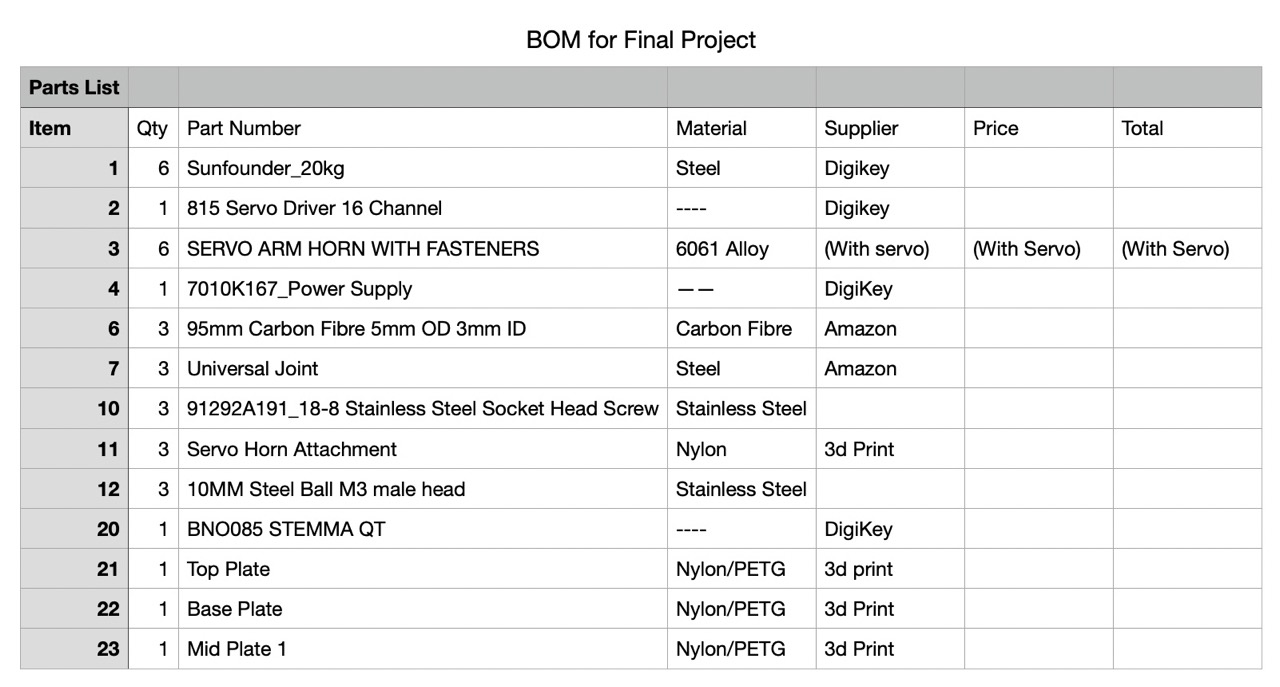
Task: Click the 91292A191 Socket Head Screw cell
Action: coord(423,408)
